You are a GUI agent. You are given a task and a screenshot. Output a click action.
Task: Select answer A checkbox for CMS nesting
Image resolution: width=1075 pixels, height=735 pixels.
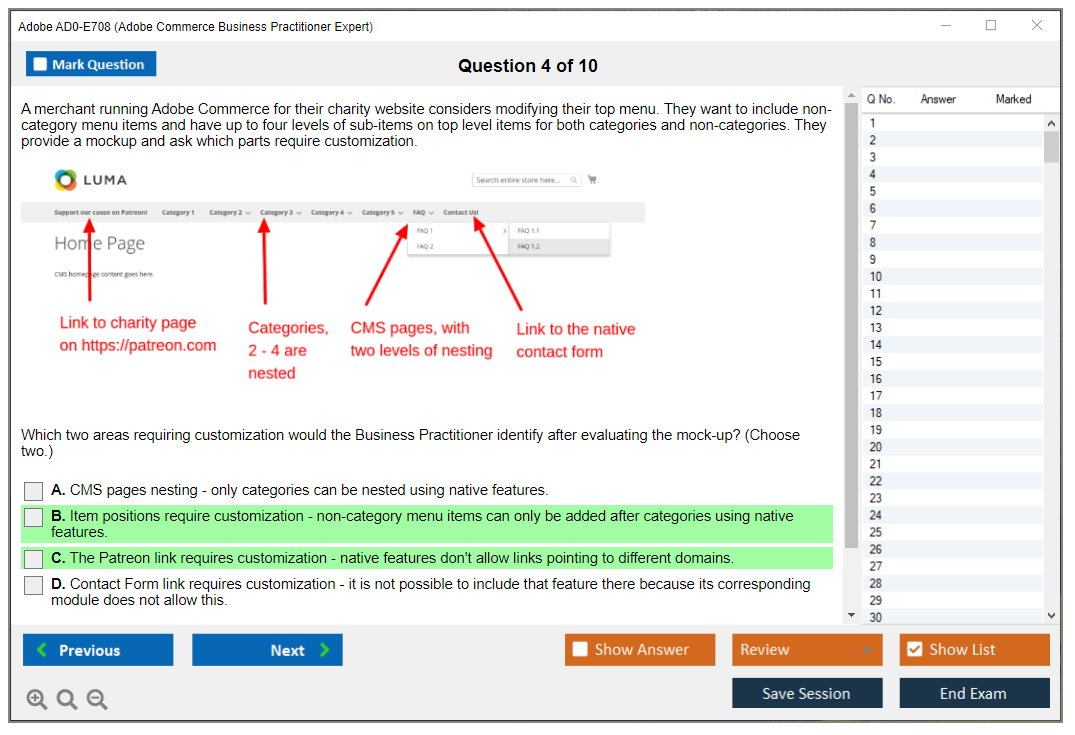click(x=34, y=491)
